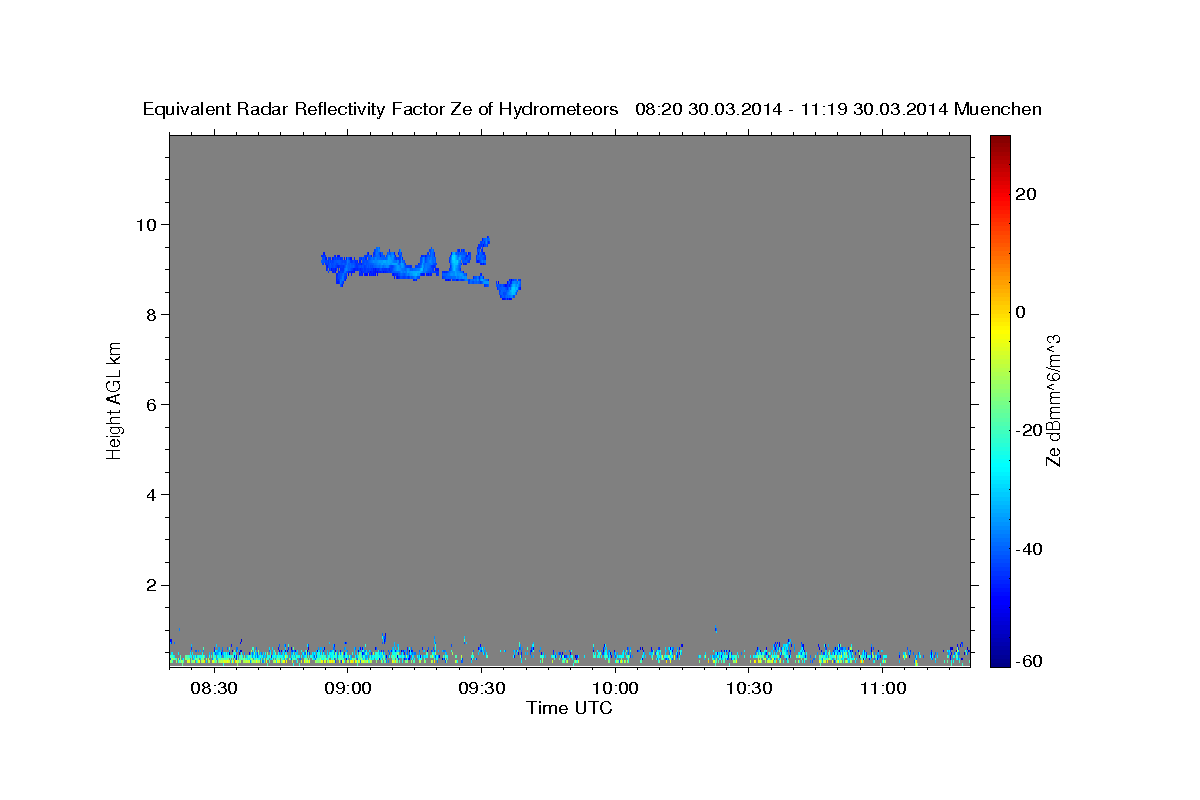Click the colorbar value -40
The height and width of the screenshot is (800, 1200).
tap(1030, 549)
